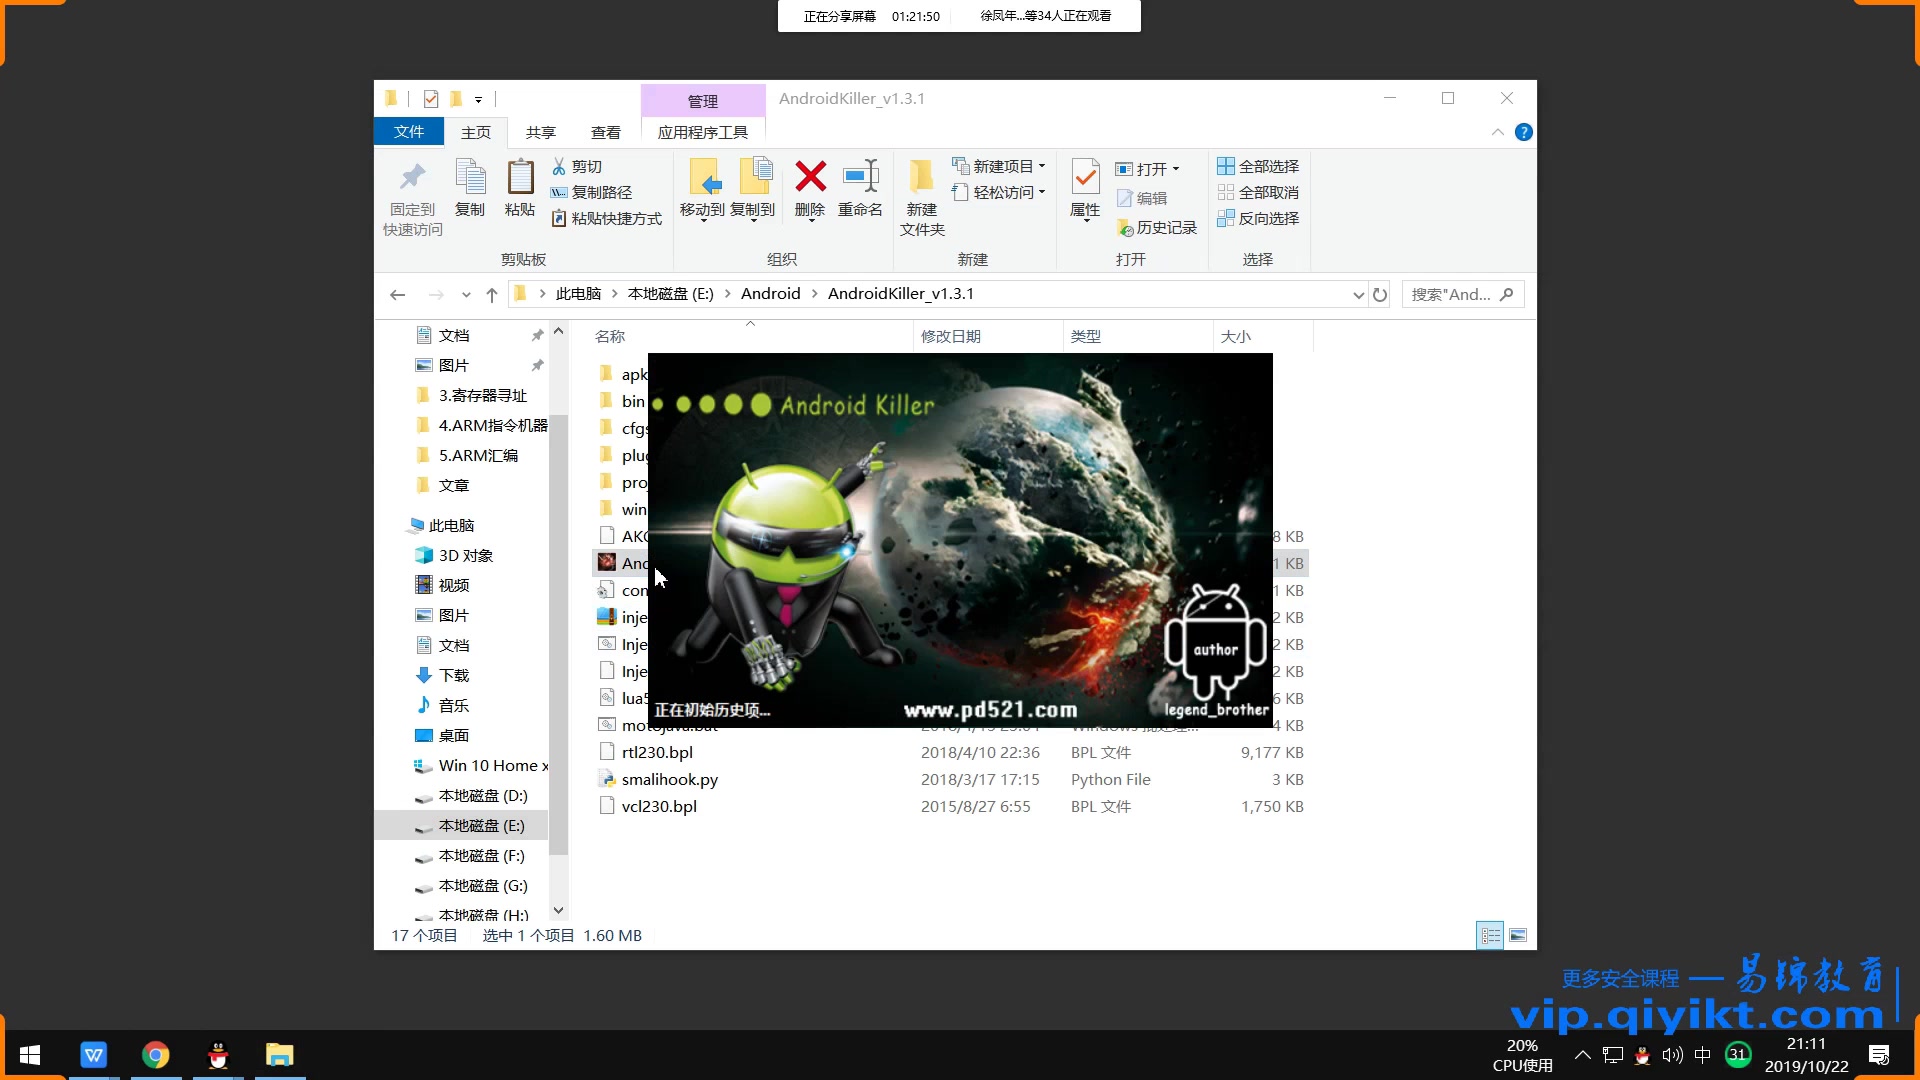Select the 重命名 (Rename) icon
The width and height of the screenshot is (1920, 1080).
click(x=859, y=190)
